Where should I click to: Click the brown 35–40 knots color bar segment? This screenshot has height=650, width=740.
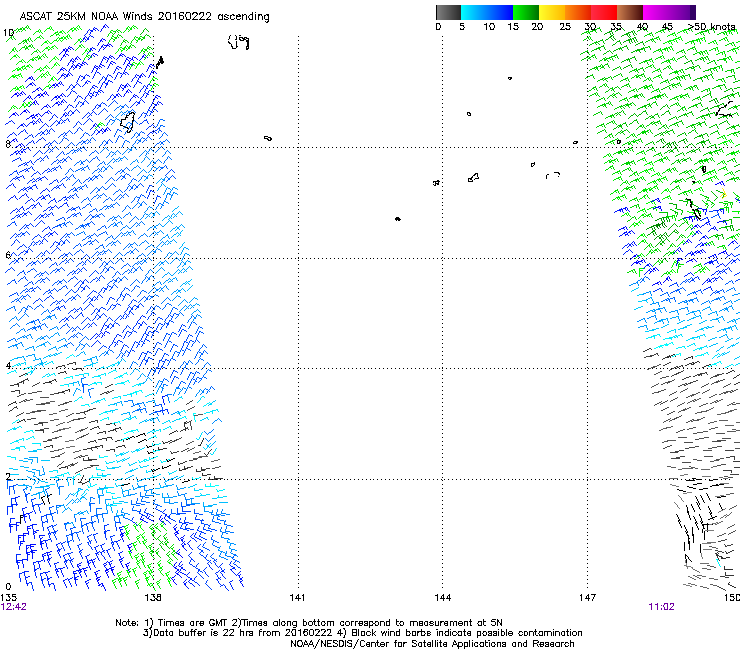630,12
